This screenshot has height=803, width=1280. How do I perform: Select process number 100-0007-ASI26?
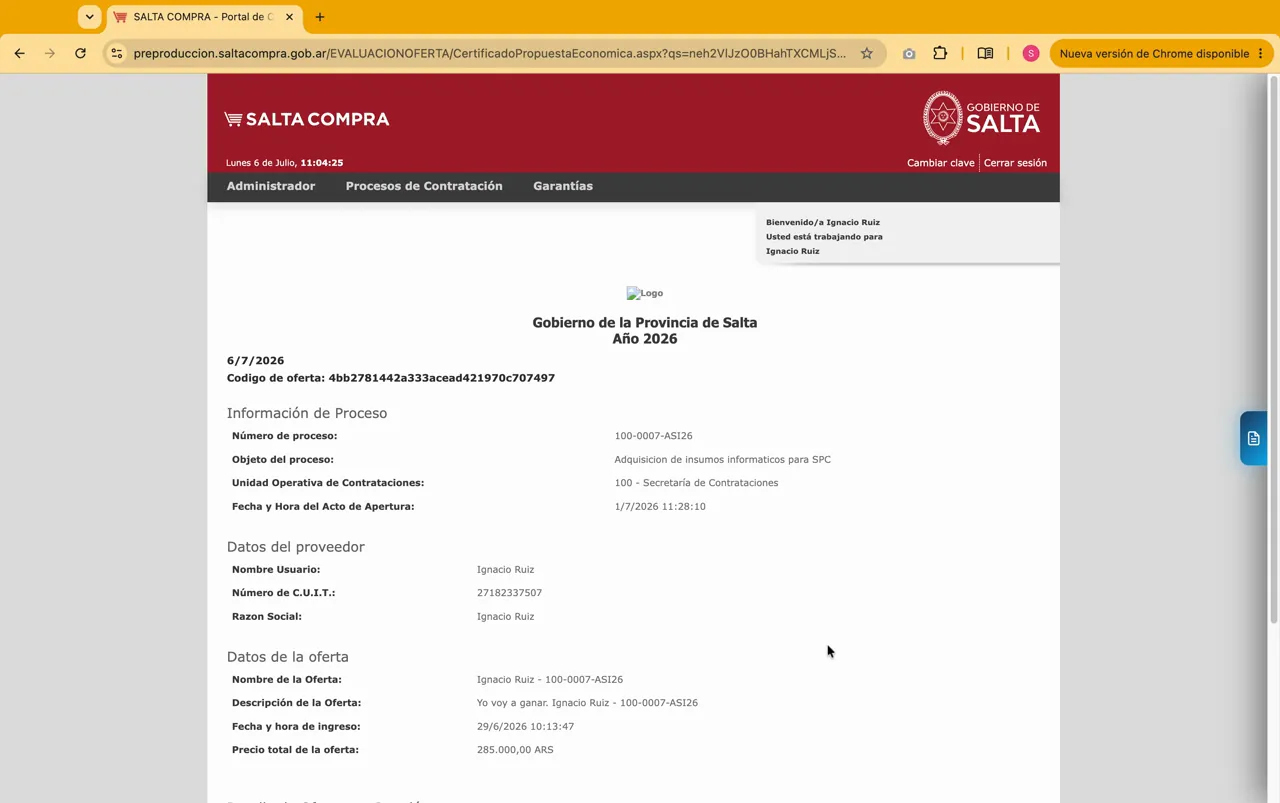[x=653, y=436]
